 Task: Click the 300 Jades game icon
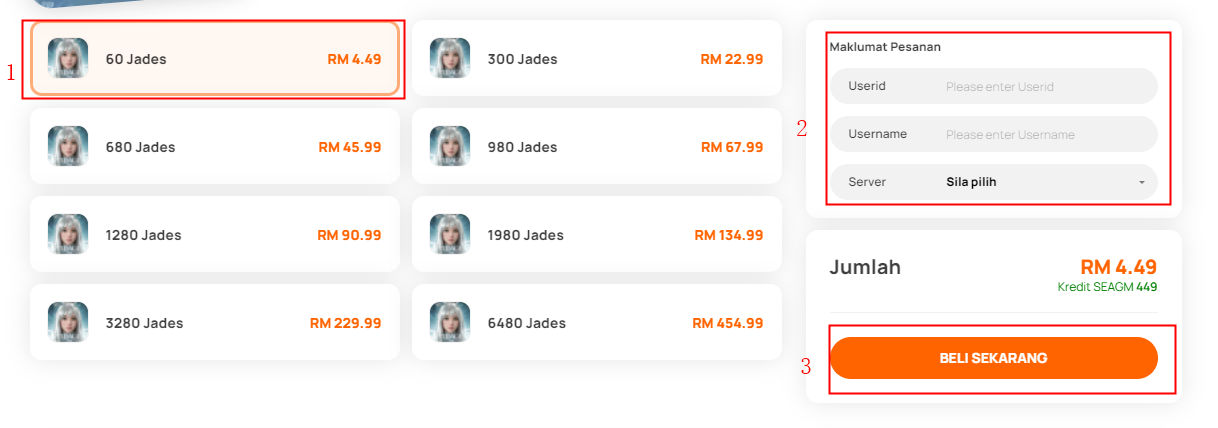coord(450,58)
